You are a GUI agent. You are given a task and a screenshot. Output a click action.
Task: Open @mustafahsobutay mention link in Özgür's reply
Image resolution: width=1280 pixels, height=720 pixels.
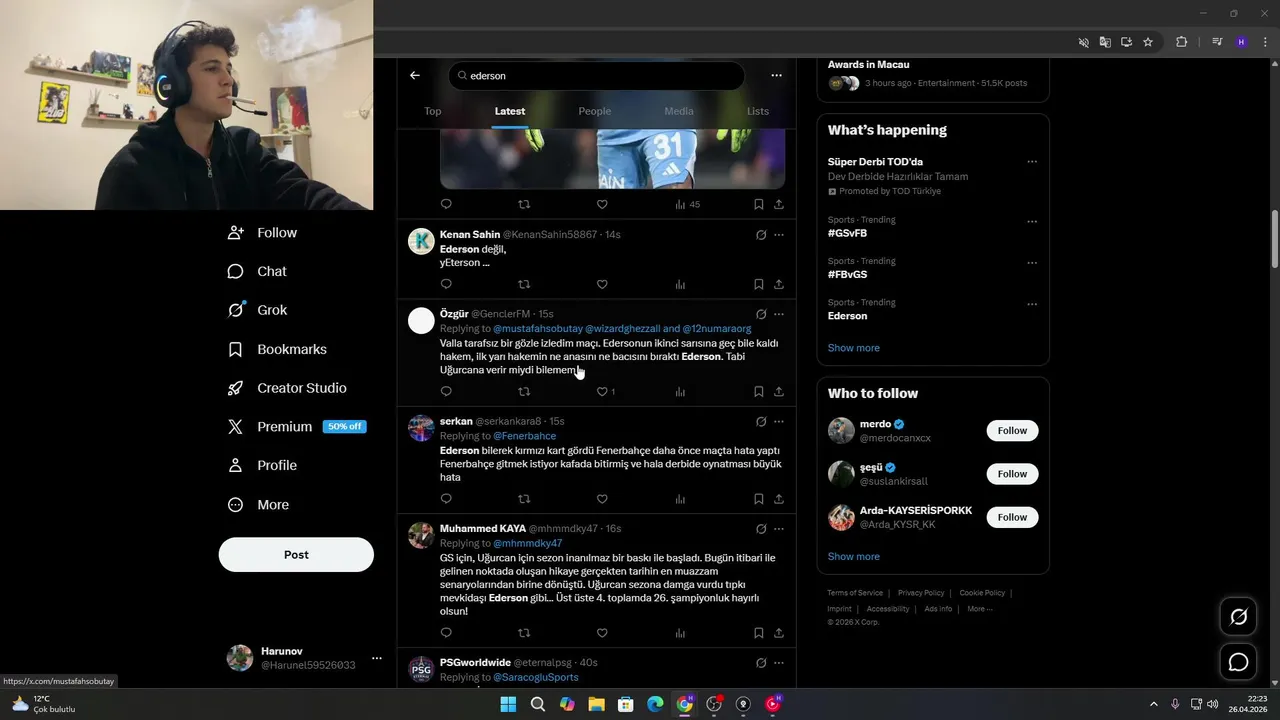pos(537,328)
